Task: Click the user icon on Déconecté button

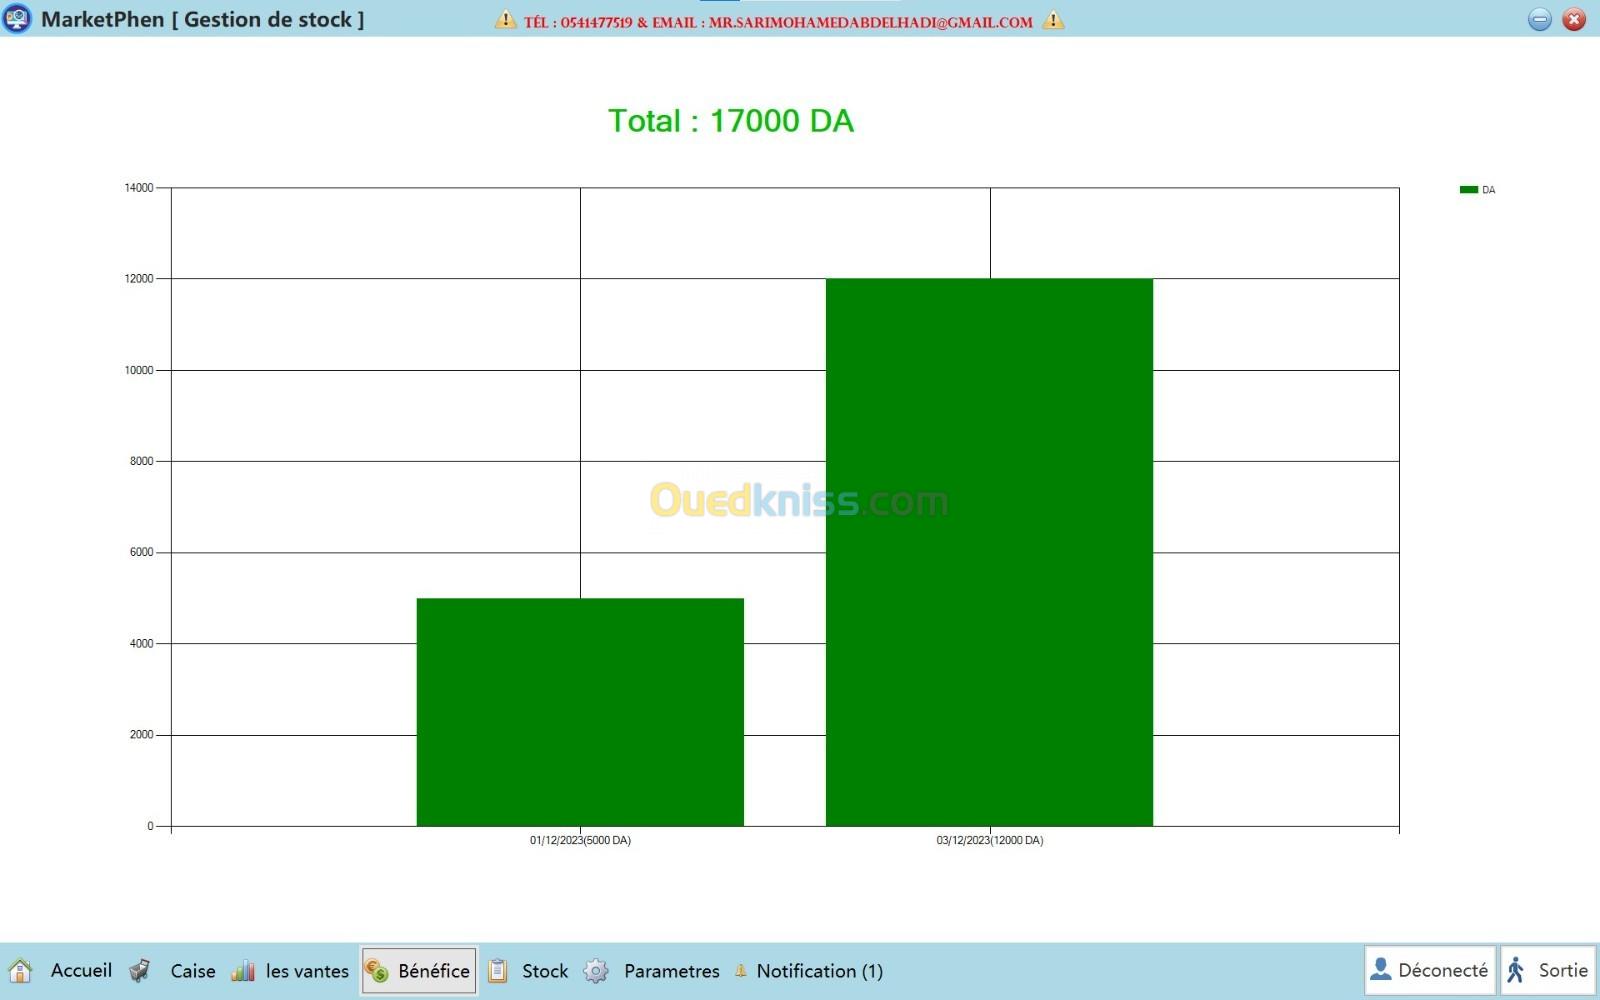Action: click(1381, 970)
